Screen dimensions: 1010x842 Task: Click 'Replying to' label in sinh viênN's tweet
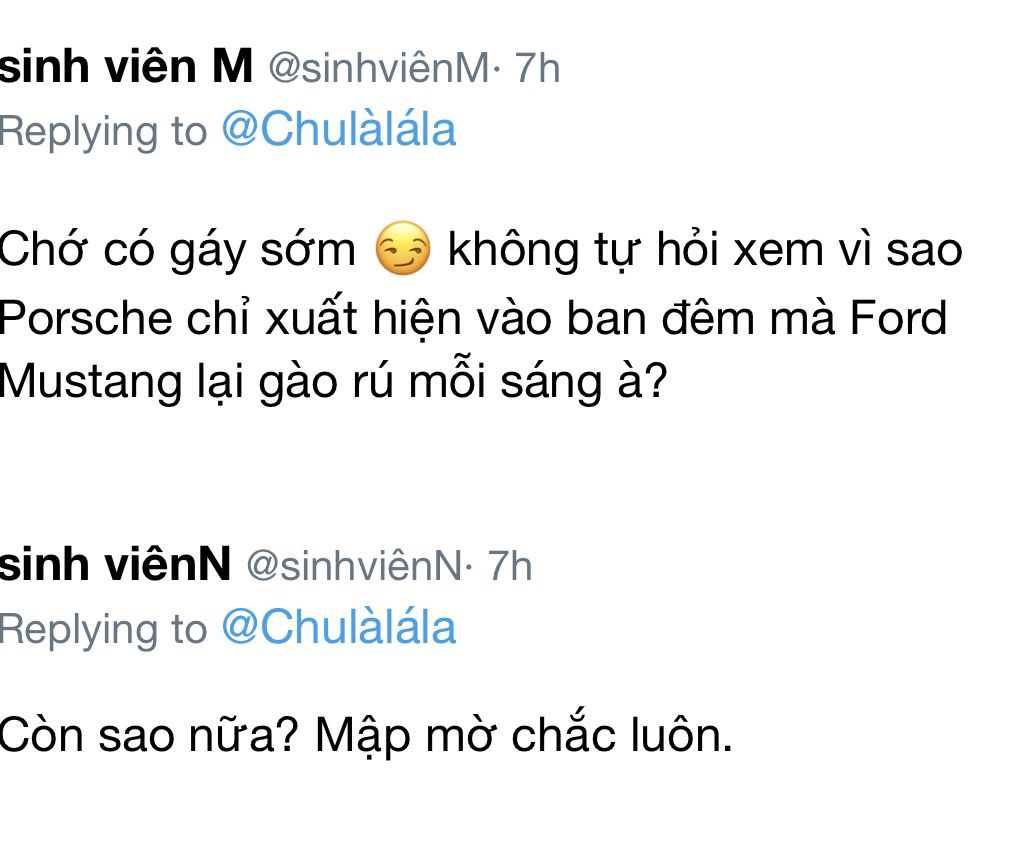coord(104,629)
